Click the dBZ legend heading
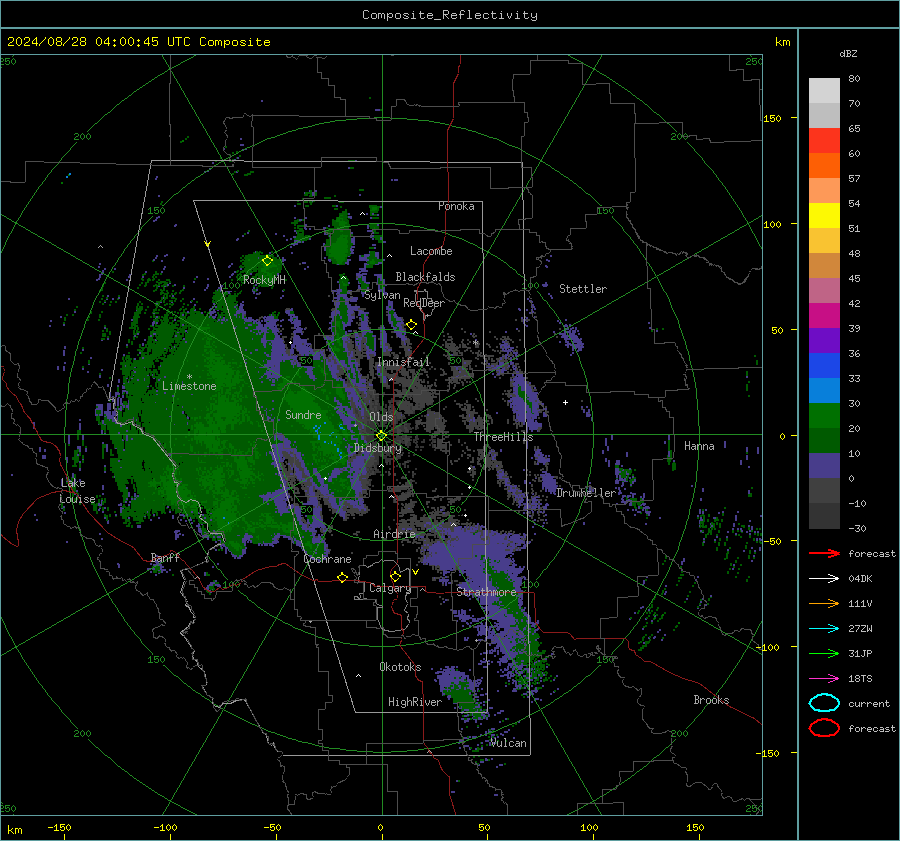The image size is (900, 841). click(x=848, y=53)
